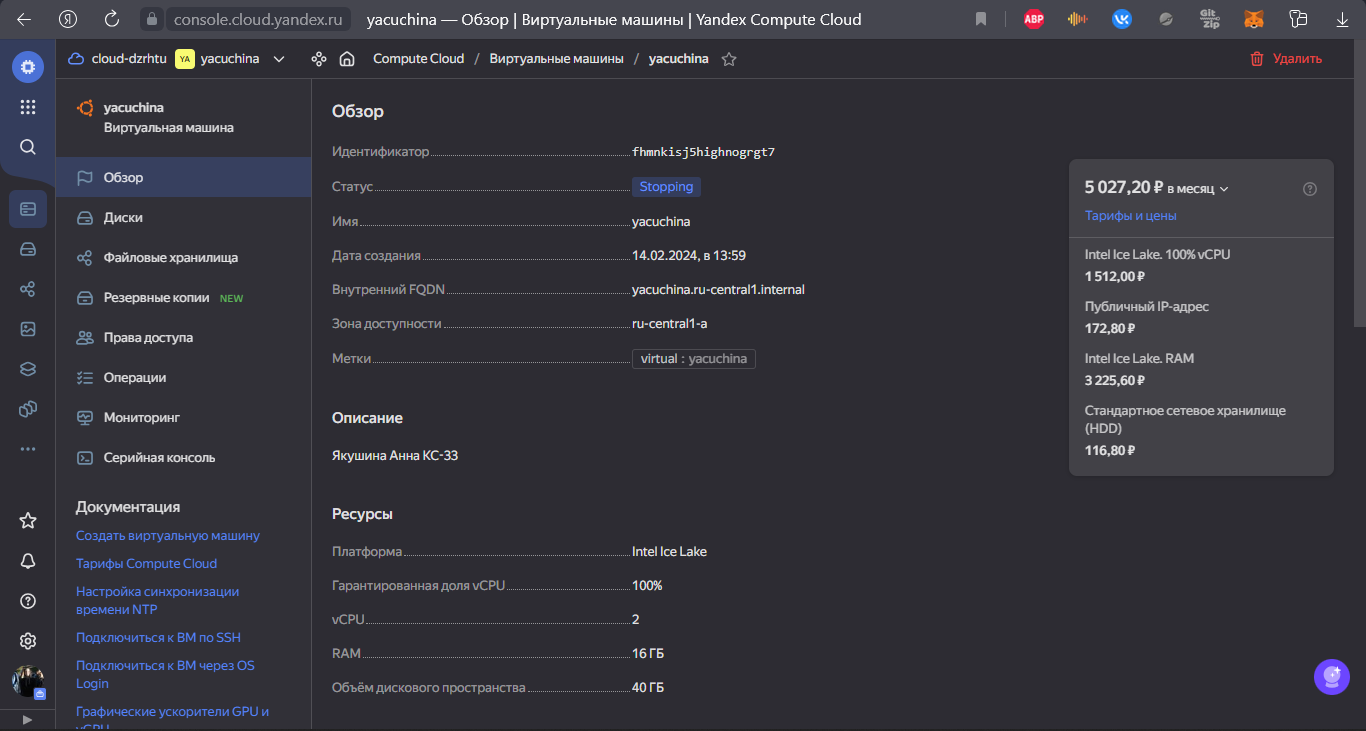Click the bookmark icon in address bar
Image resolution: width=1366 pixels, height=731 pixels.
pyautogui.click(x=981, y=19)
